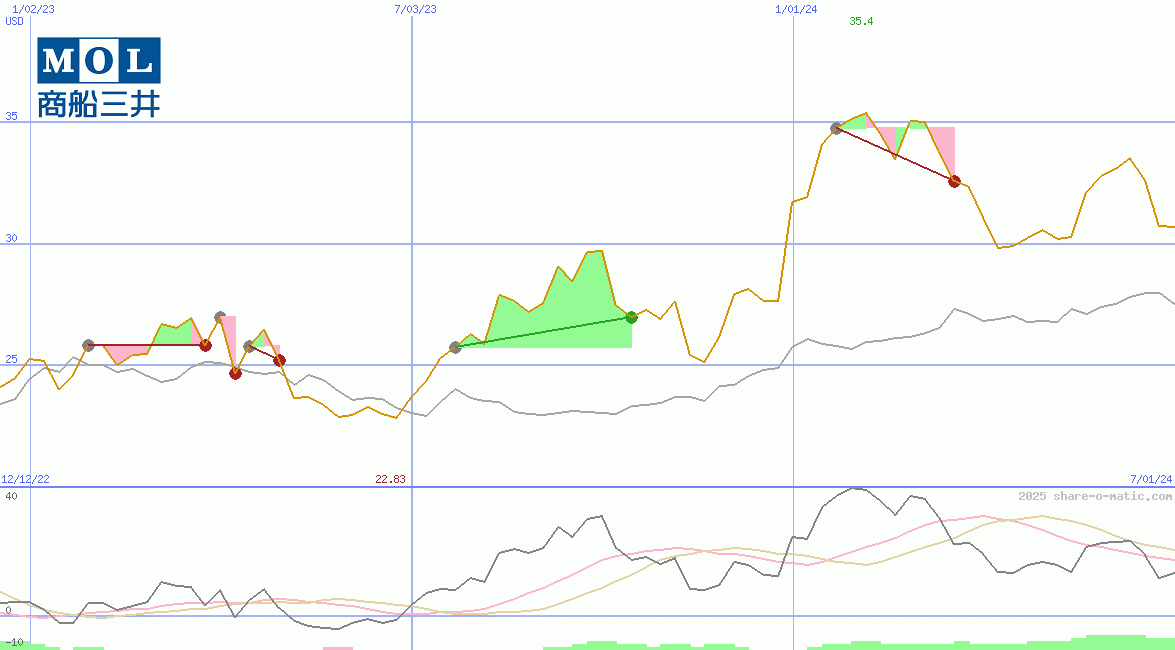Viewport: 1175px width, 650px height.
Task: Select the gray dot starting the January 2024 downtrend
Action: (x=836, y=128)
